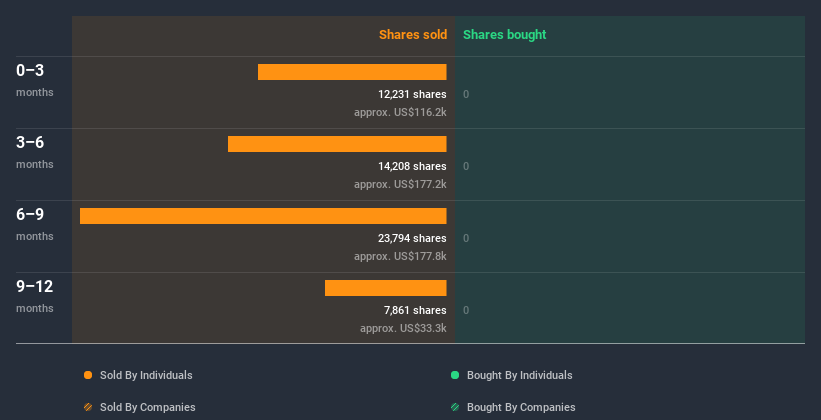Click the 3–6 months orange sold bar
The image size is (821, 420).
(x=337, y=144)
